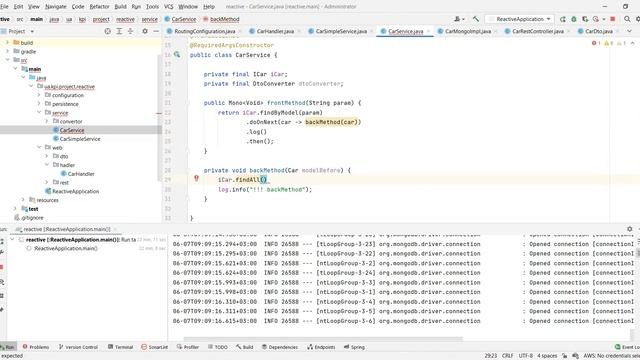This screenshot has height=360, width=640.
Task: Collapse the src folder
Action: (x=7, y=60)
